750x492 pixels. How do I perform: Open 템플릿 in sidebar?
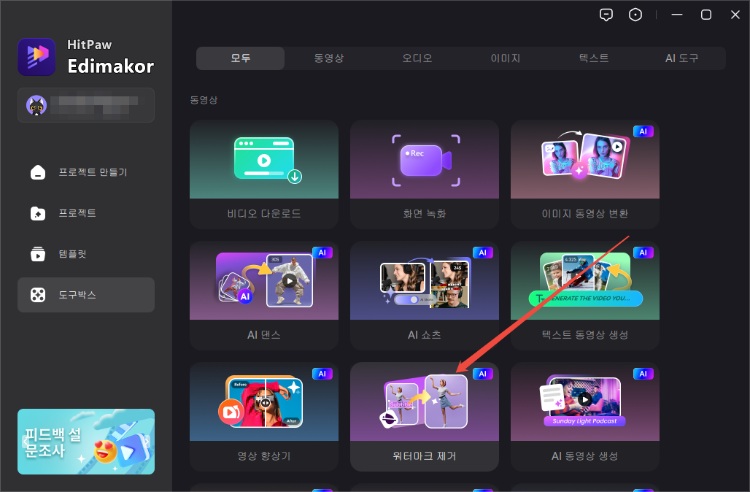(86, 254)
